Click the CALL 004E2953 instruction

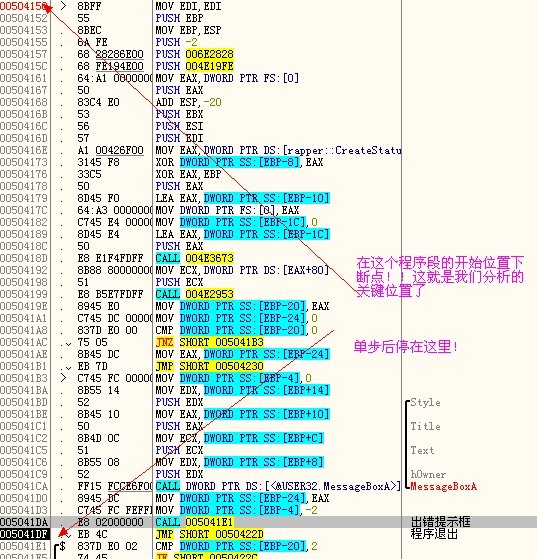(195, 294)
